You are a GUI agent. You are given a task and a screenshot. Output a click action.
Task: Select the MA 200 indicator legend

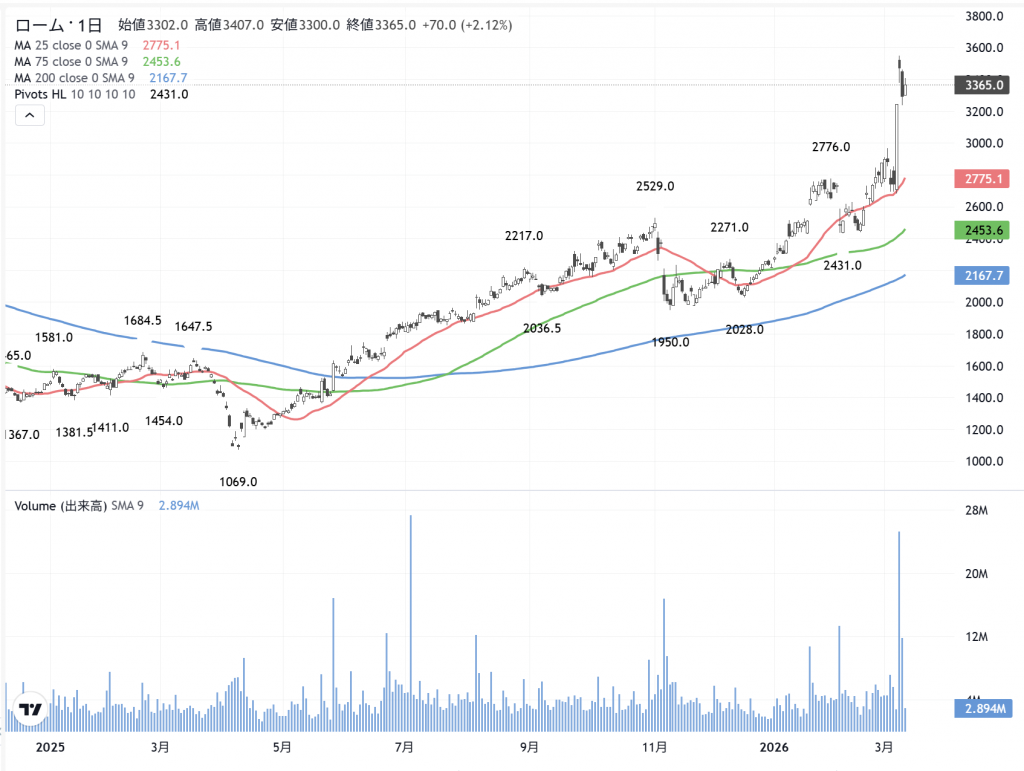click(74, 78)
